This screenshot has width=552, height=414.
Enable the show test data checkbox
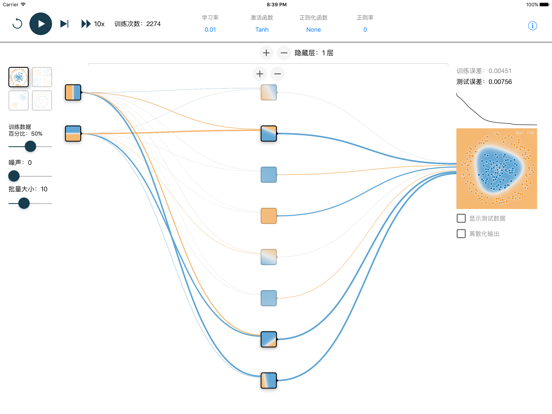coord(461,218)
